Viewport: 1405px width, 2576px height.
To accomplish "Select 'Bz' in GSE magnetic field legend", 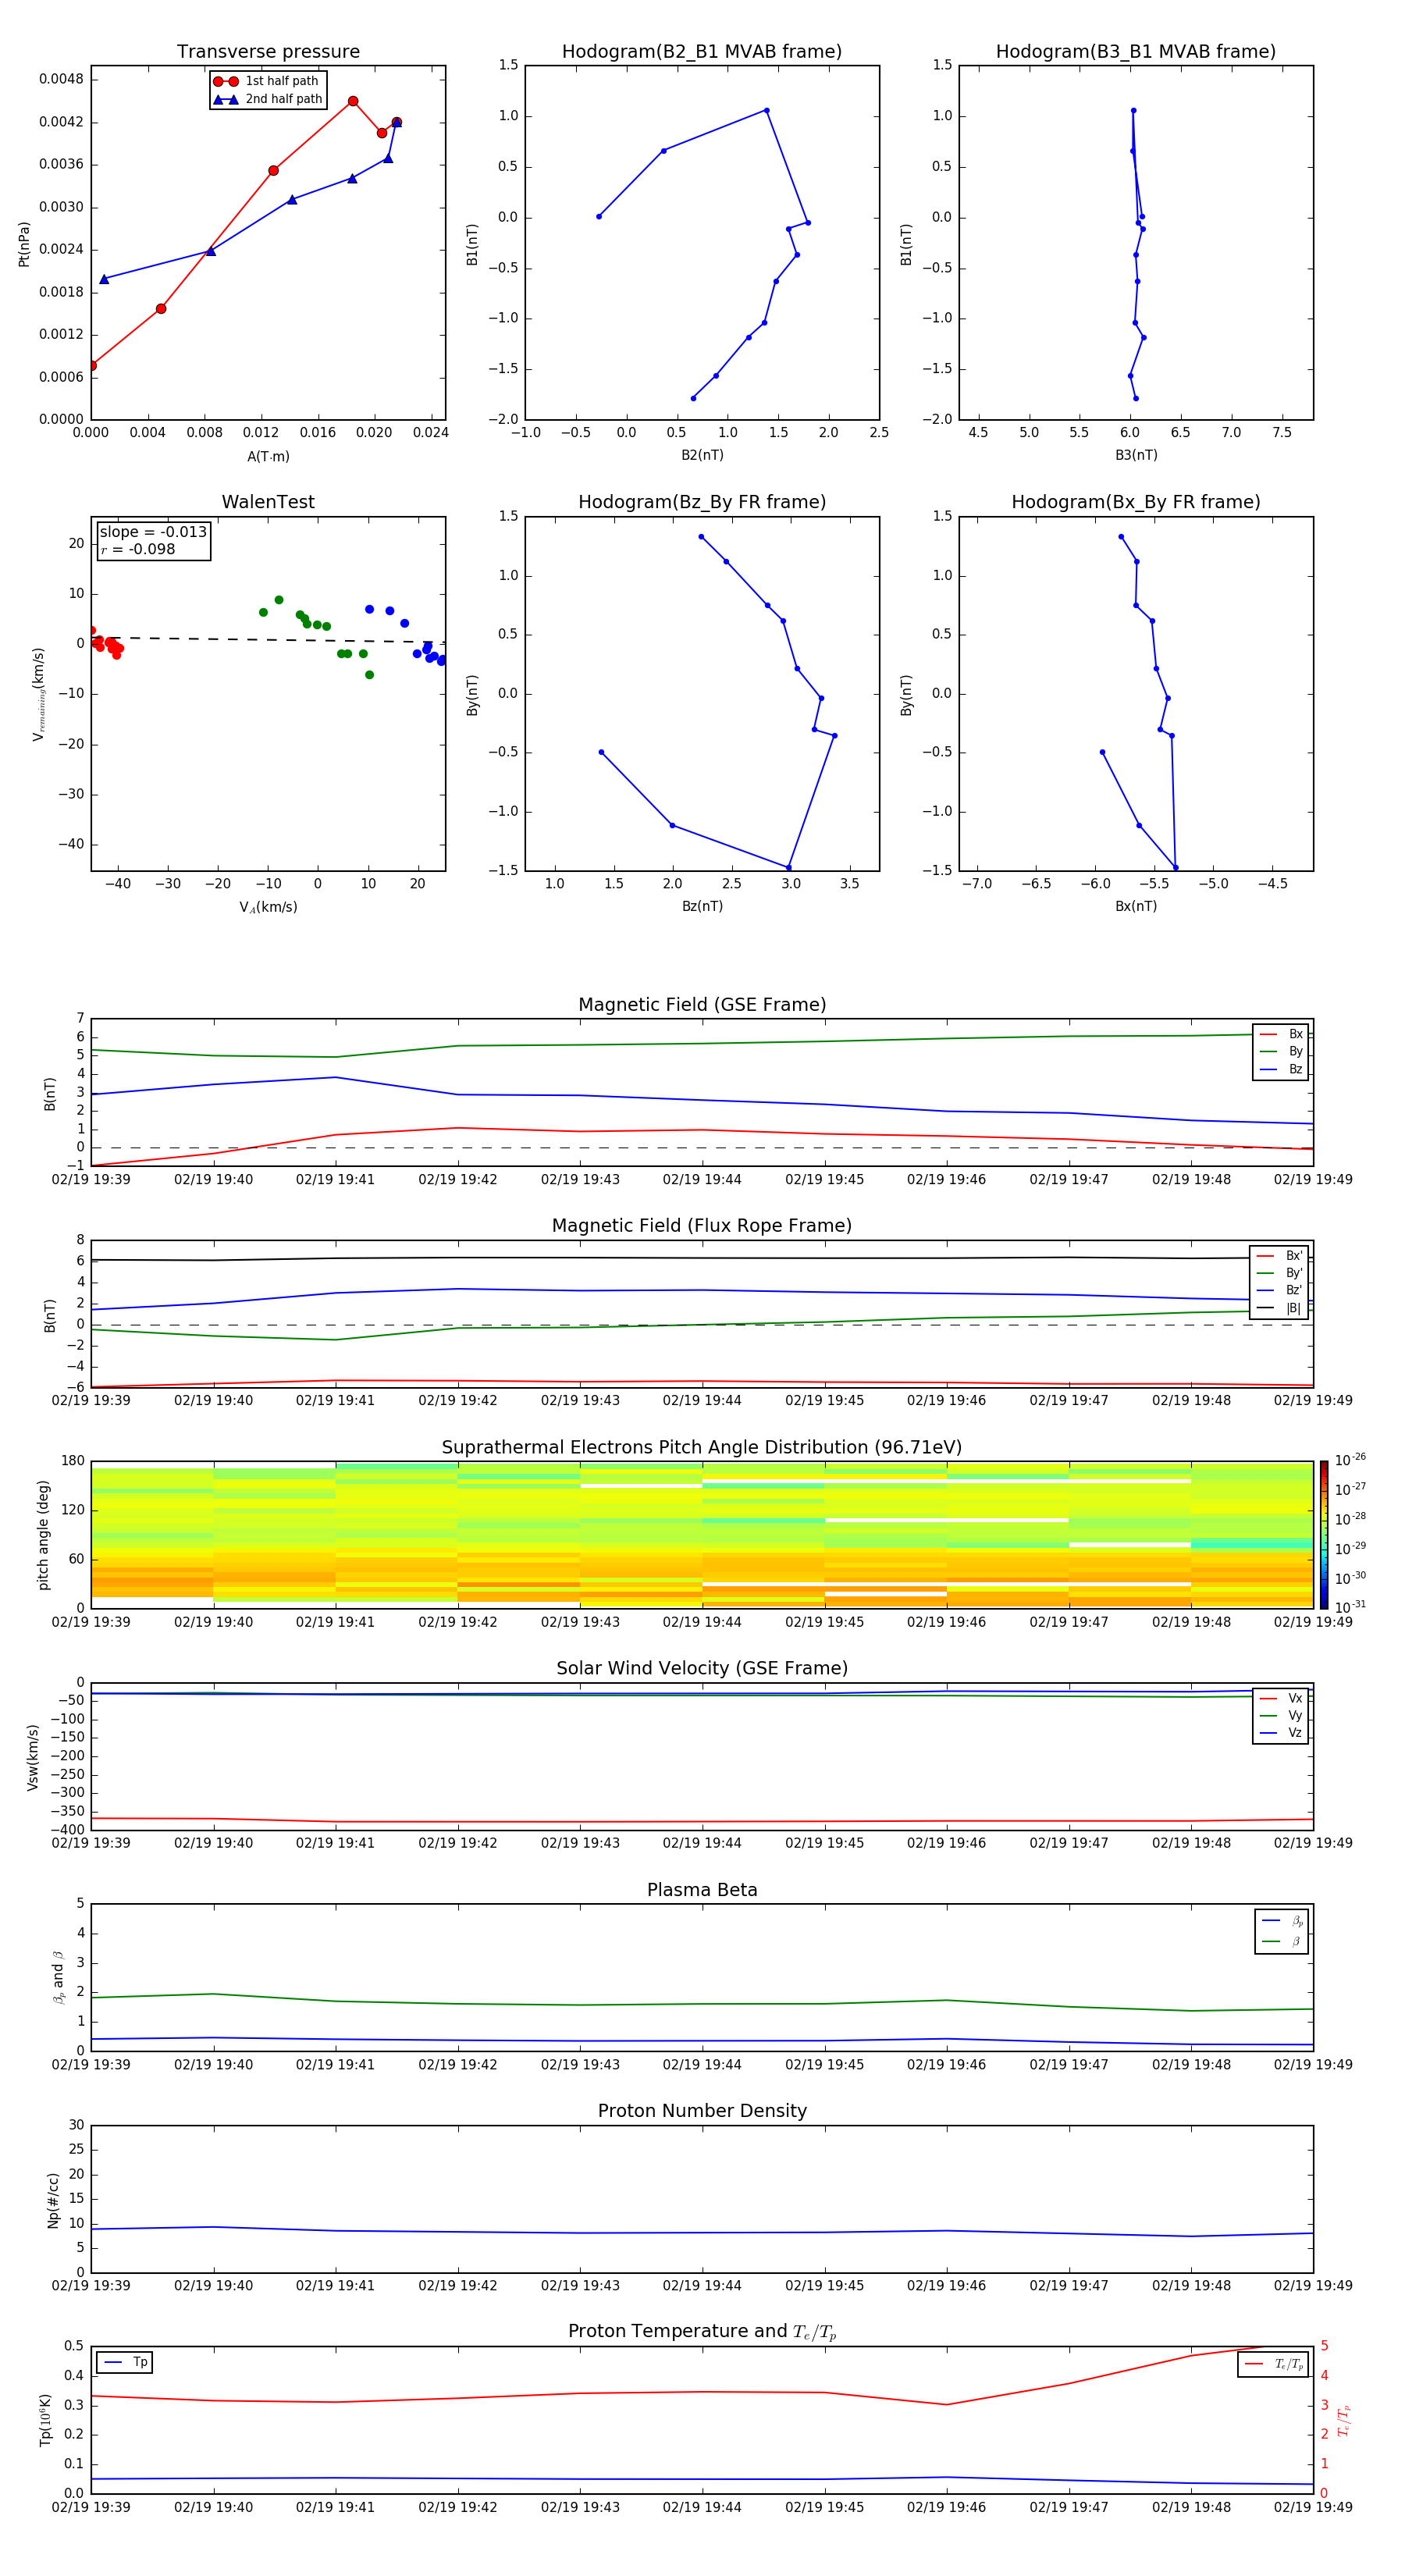I will pos(1281,1070).
